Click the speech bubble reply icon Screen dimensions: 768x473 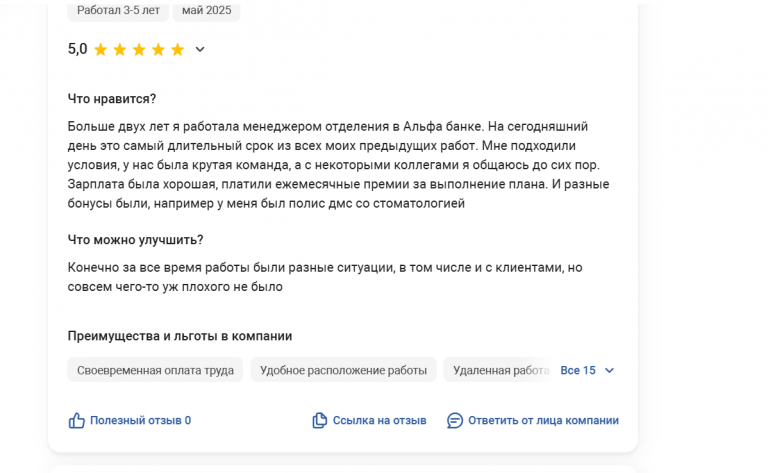click(x=455, y=421)
